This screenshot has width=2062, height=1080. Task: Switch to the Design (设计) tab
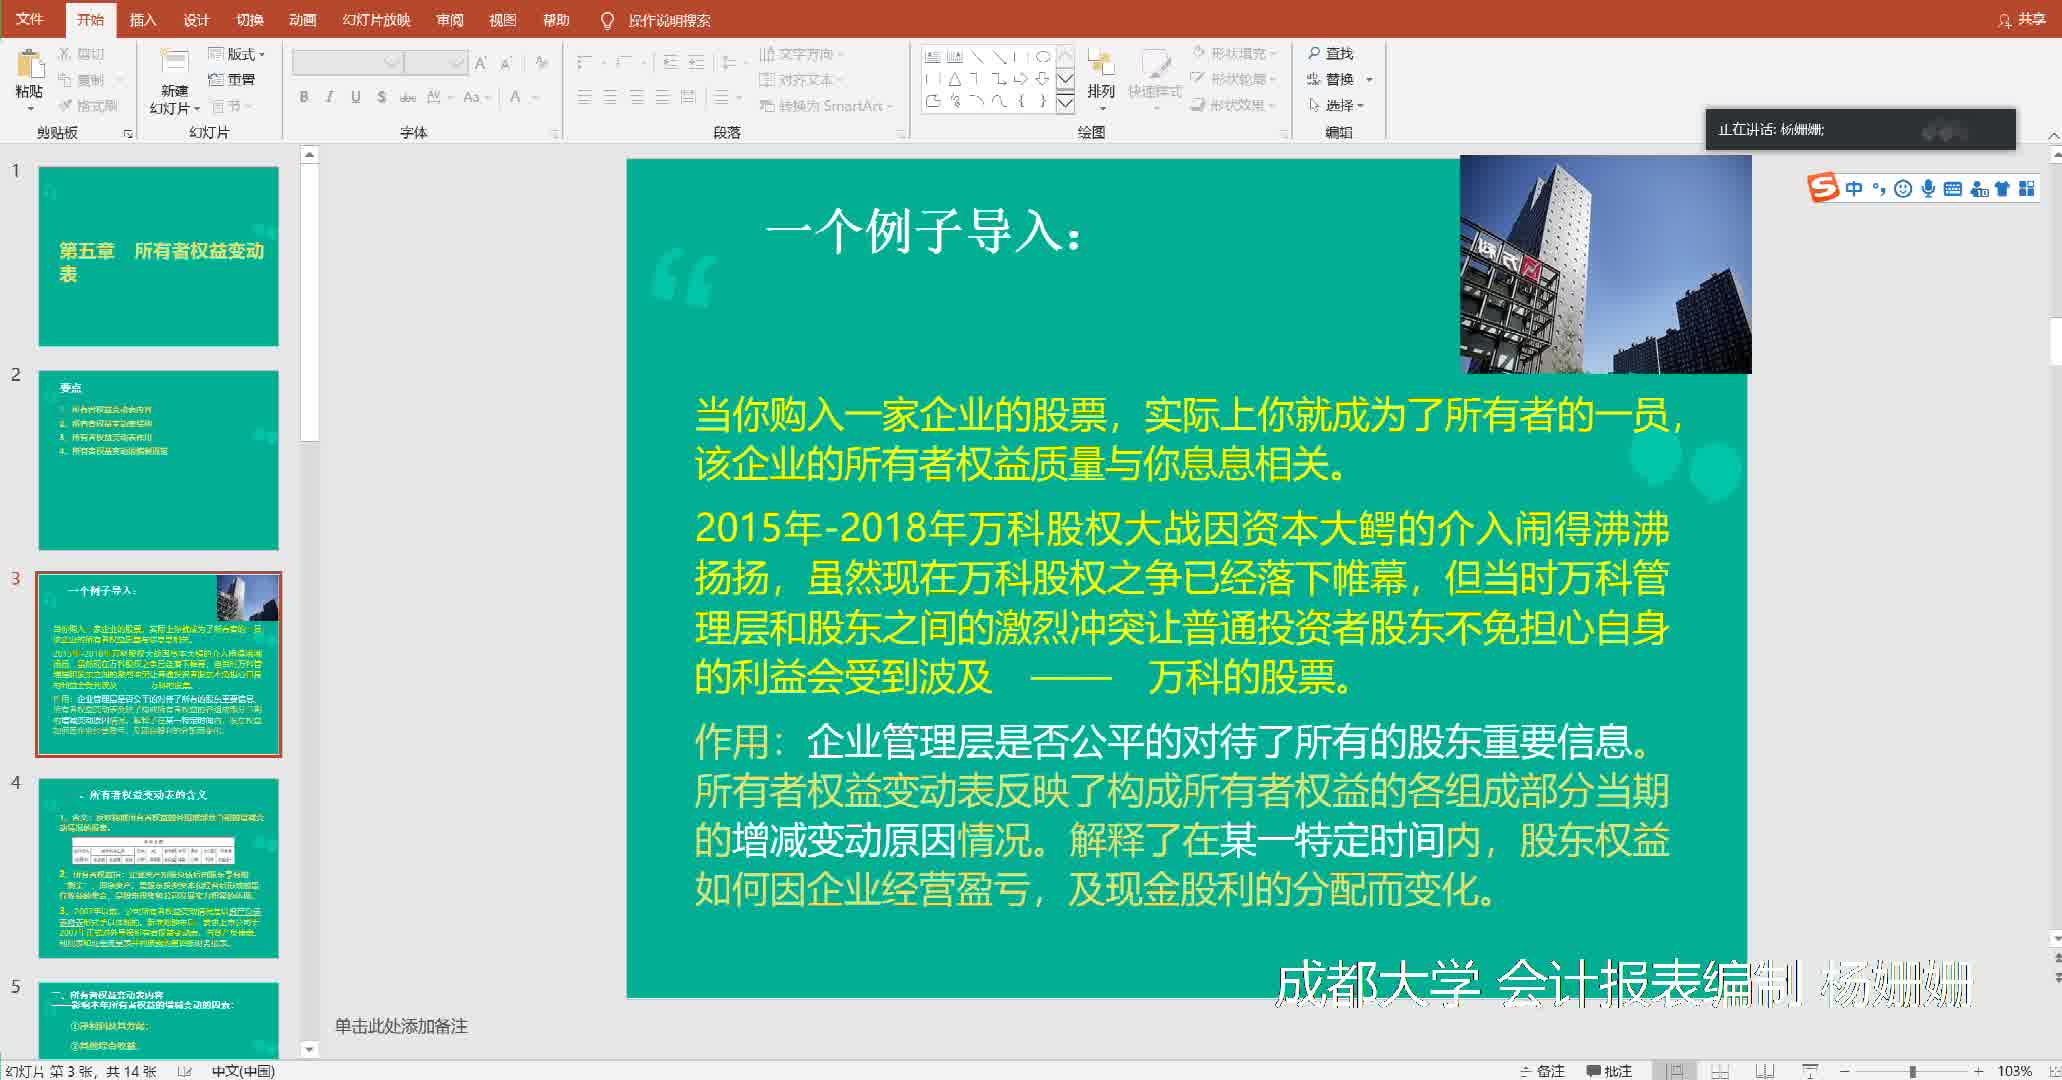[x=196, y=19]
